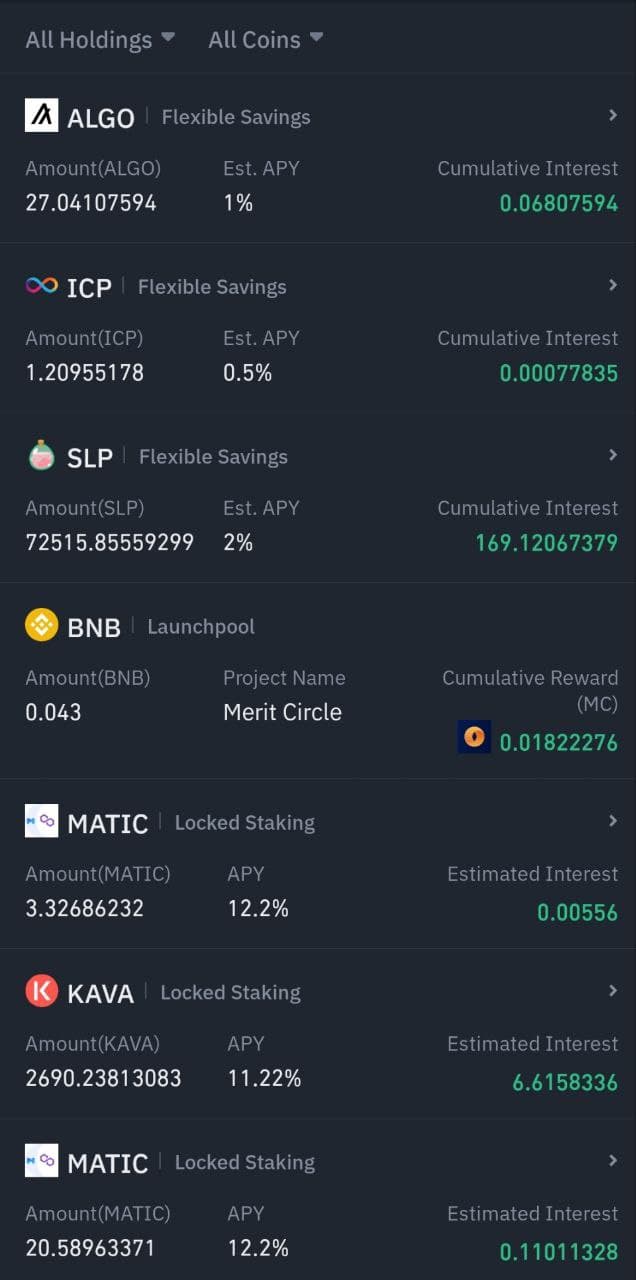Expand ALGO Flexible Savings details arrow
Screen dimensions: 636x1280
(x=613, y=116)
